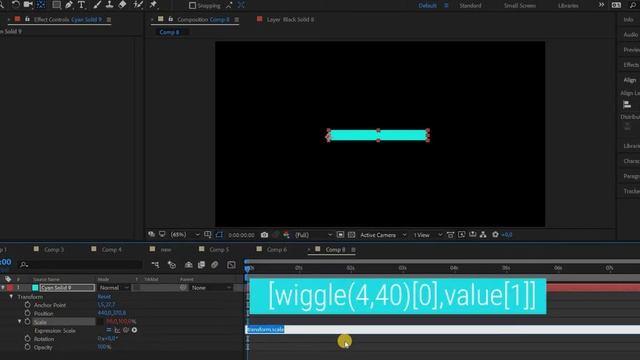Viewport: 640px width, 360px height.
Task: Click viewer current time 0:00:00:00
Action: click(241, 235)
